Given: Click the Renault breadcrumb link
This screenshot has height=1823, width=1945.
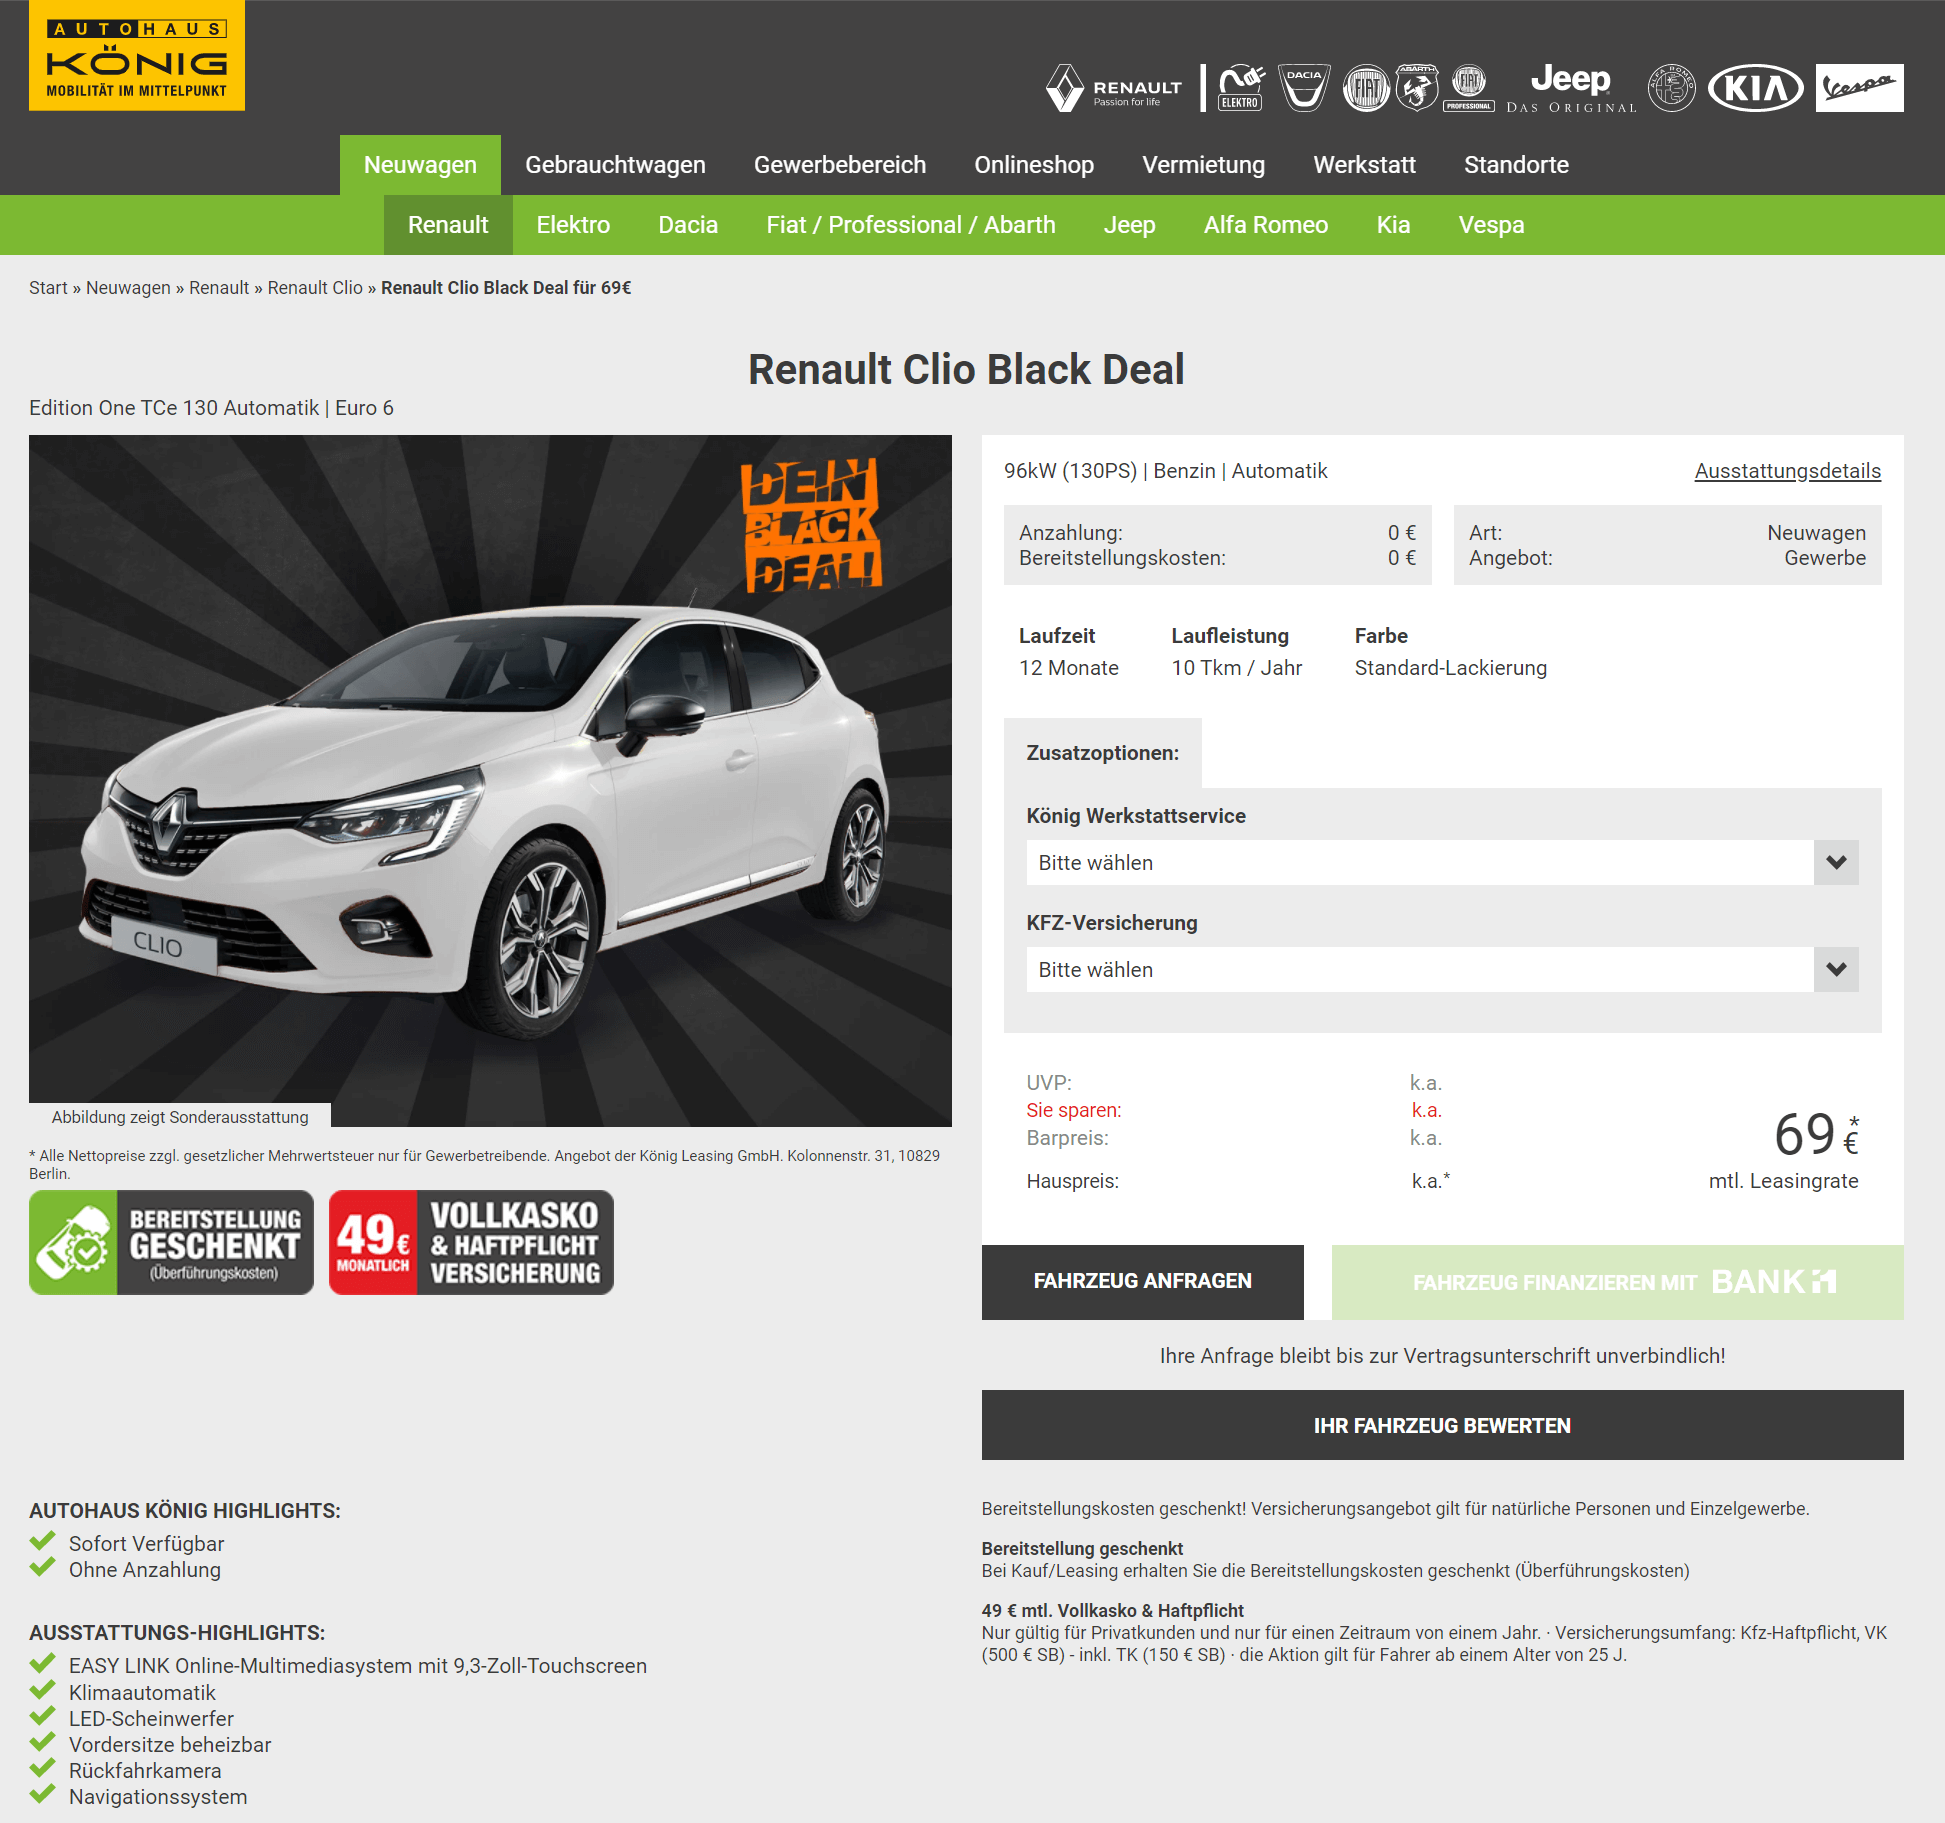Looking at the screenshot, I should 219,288.
